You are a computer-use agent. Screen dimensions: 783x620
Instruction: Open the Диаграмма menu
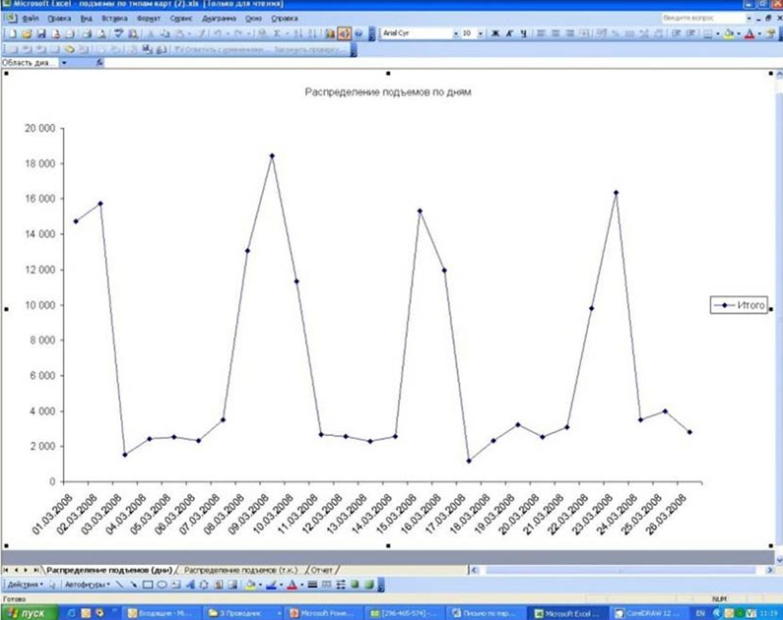tap(218, 18)
